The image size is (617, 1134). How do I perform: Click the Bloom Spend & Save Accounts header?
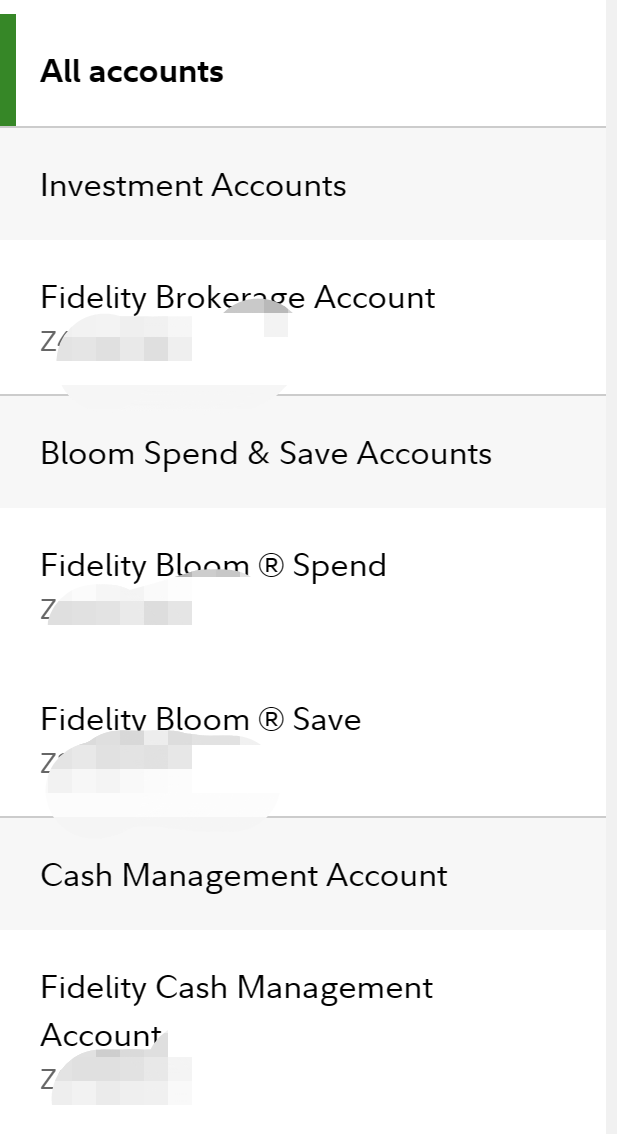pos(266,454)
